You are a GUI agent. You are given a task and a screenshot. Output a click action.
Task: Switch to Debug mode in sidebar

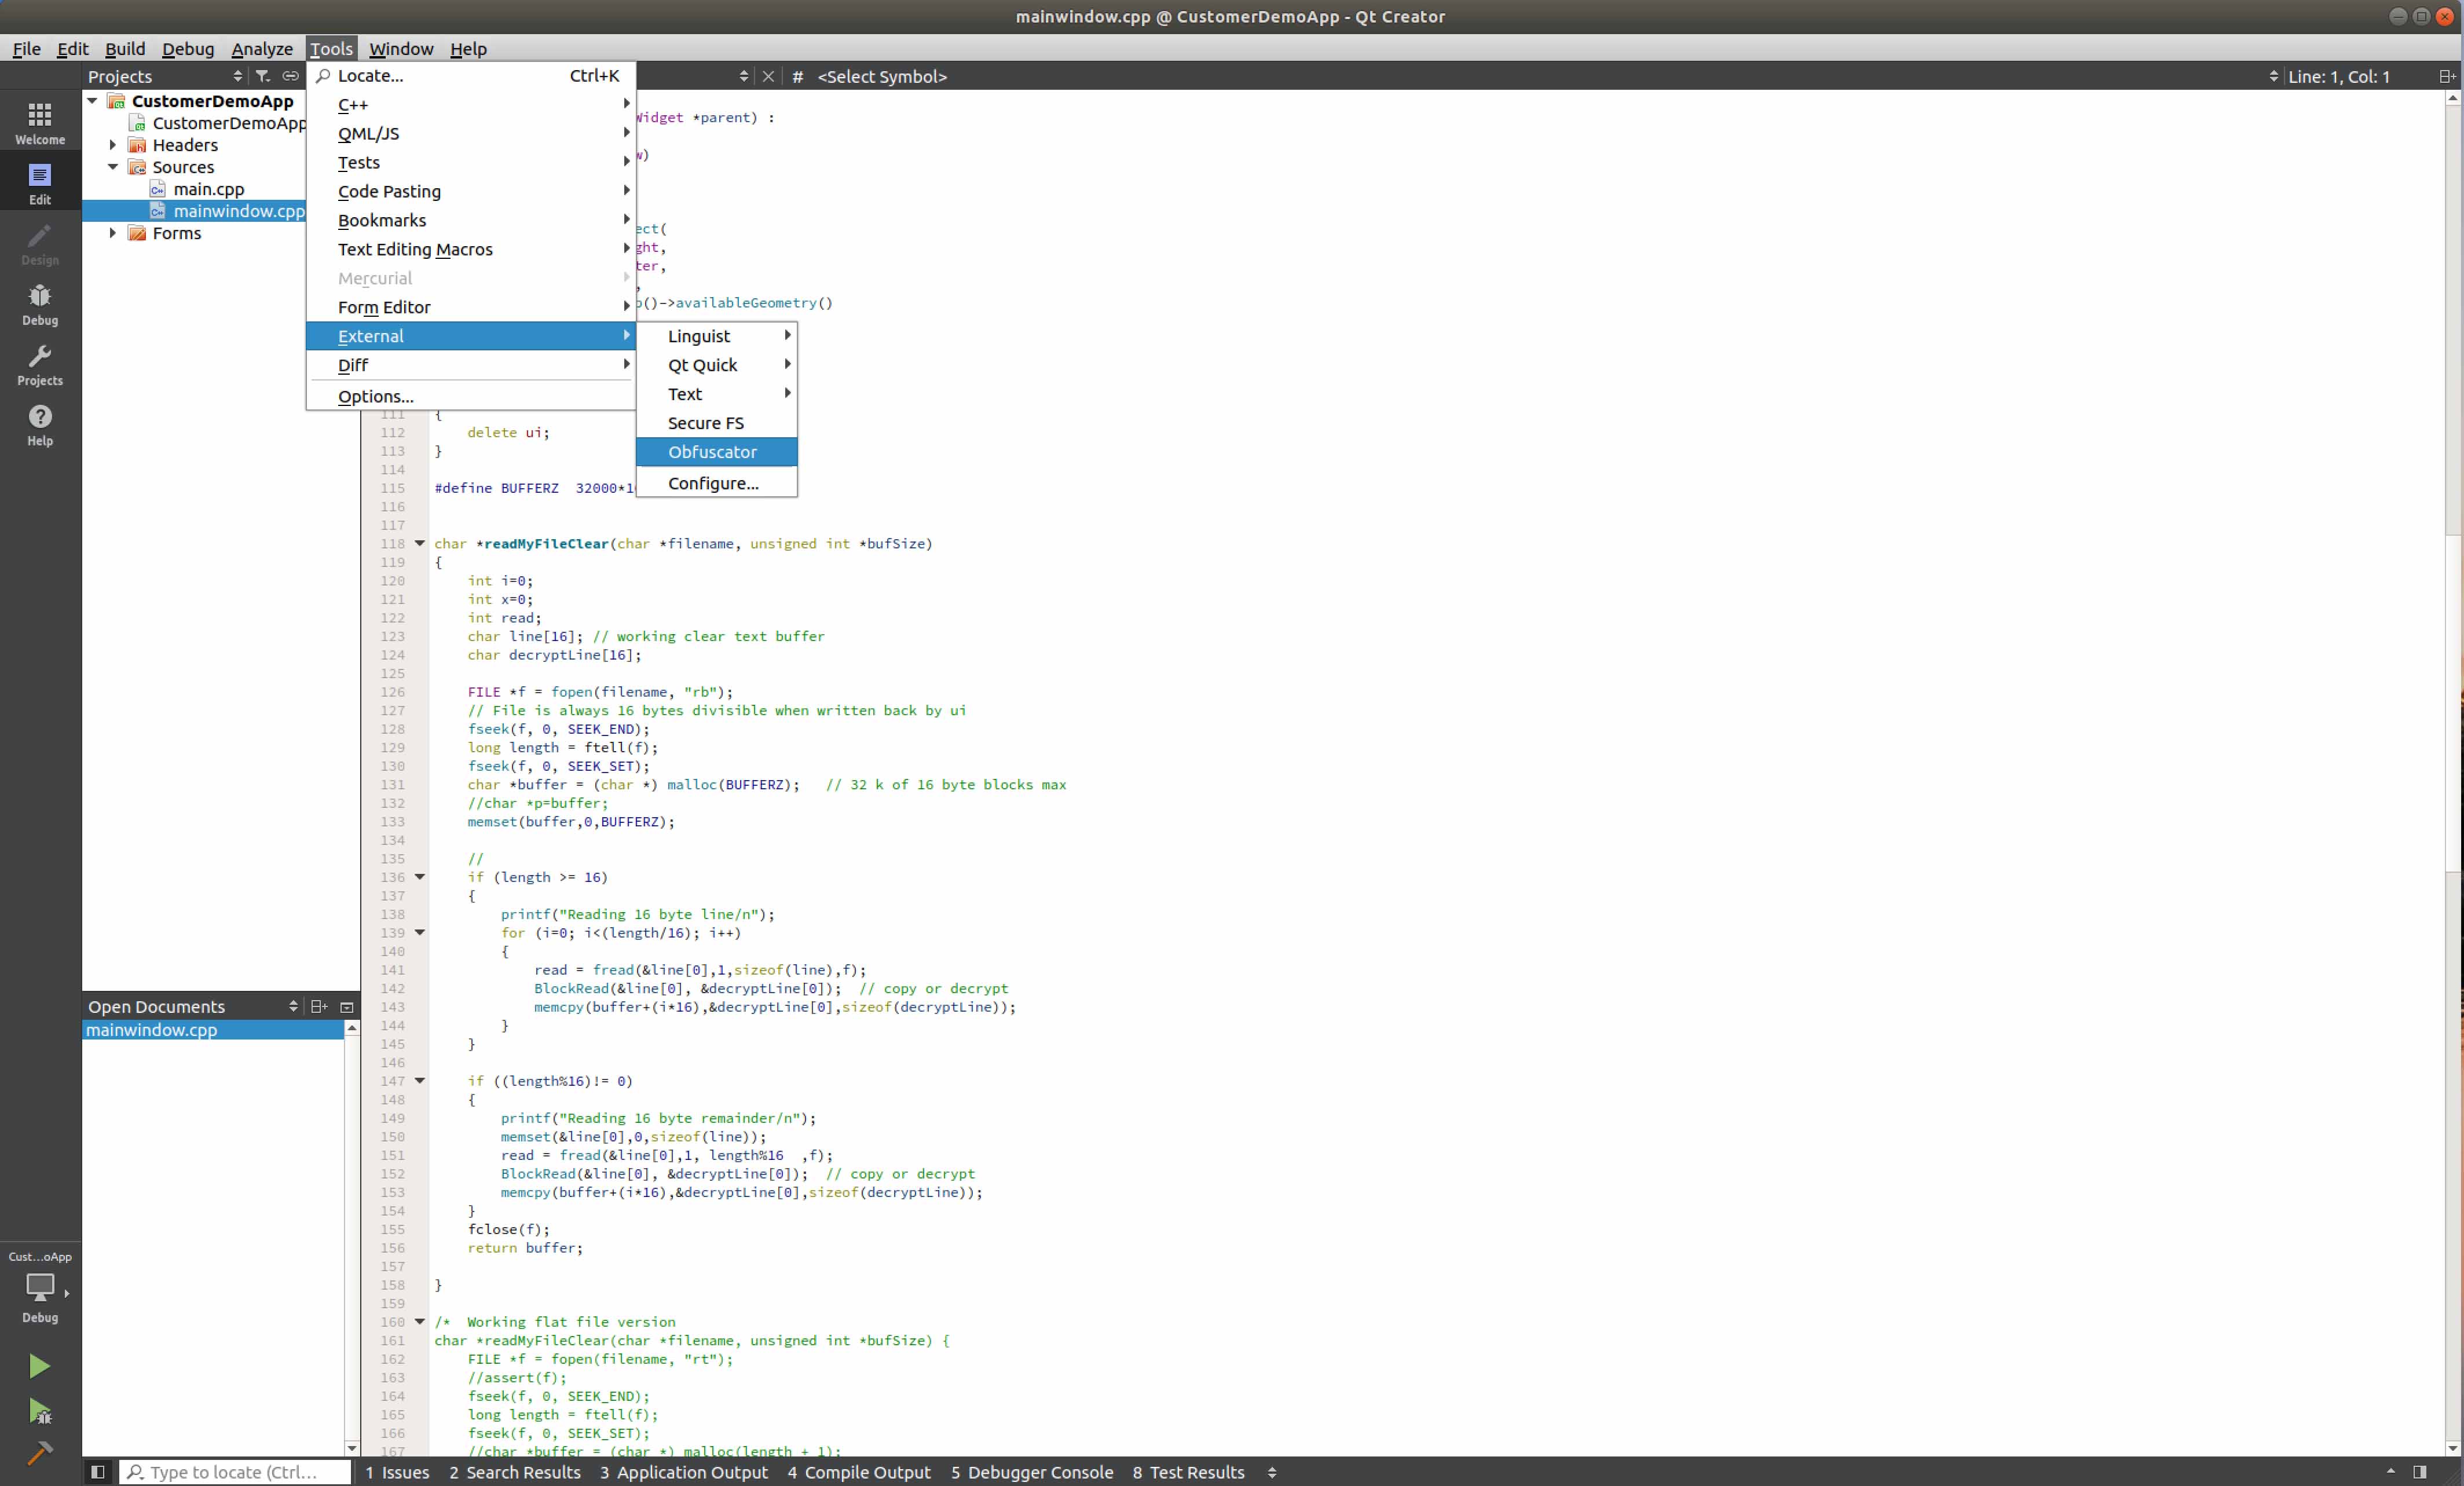pos(40,304)
